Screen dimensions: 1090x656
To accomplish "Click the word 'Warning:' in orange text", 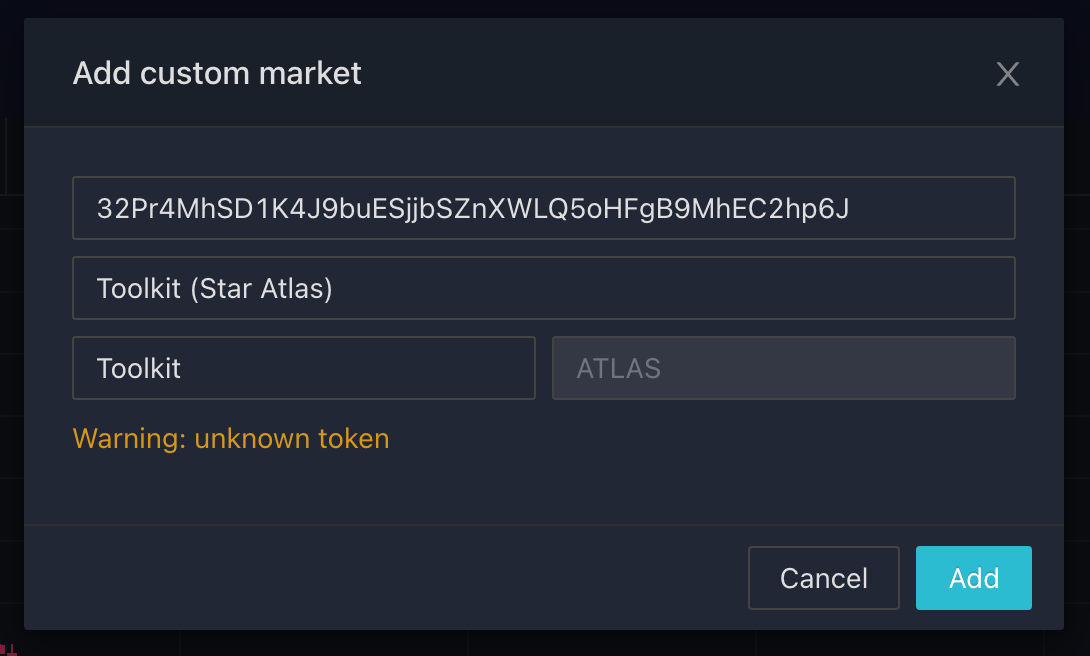I will (x=129, y=438).
